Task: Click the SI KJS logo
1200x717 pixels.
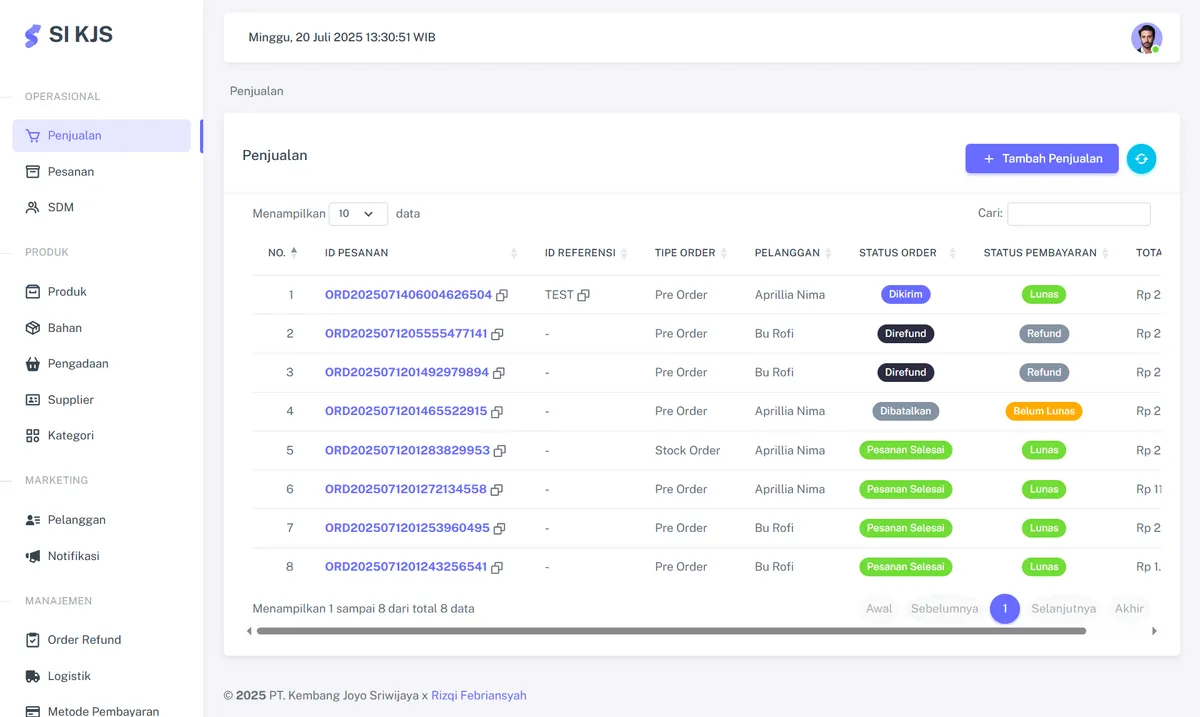Action: coord(69,35)
